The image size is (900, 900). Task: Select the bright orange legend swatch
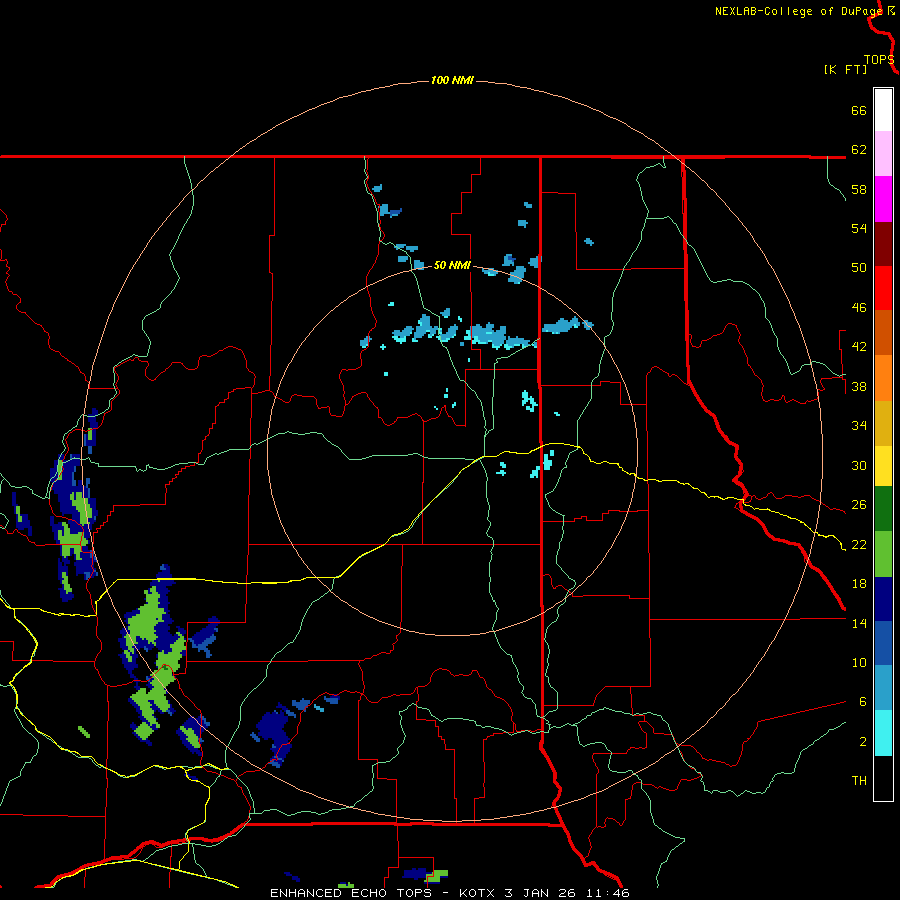[883, 378]
